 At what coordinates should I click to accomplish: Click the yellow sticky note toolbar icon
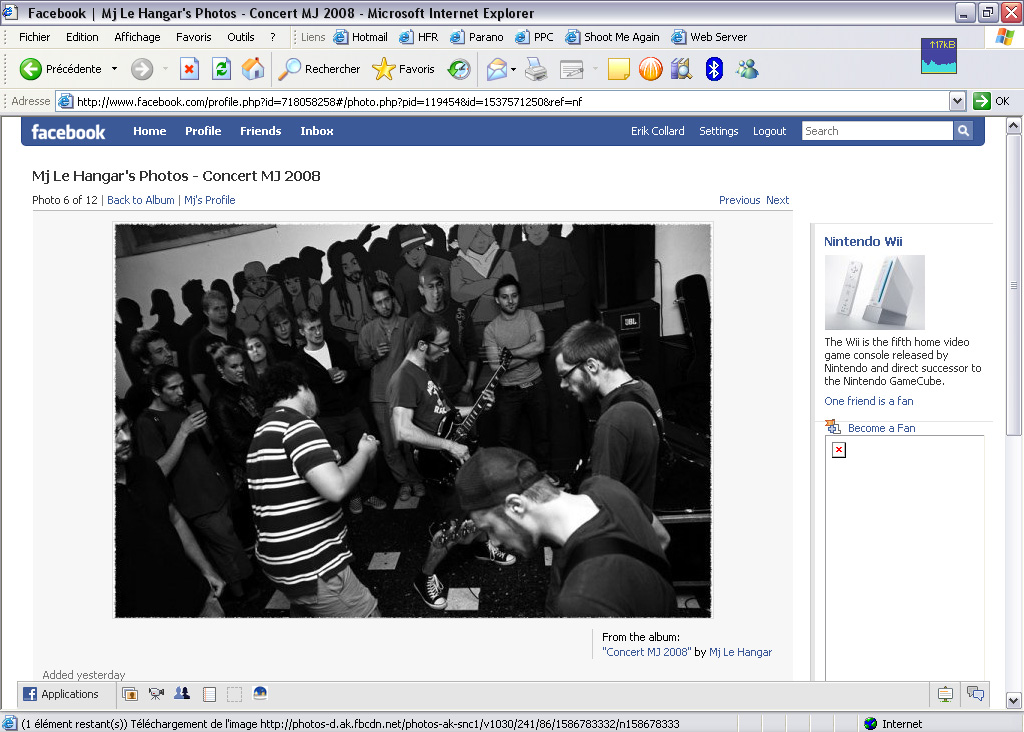[618, 69]
